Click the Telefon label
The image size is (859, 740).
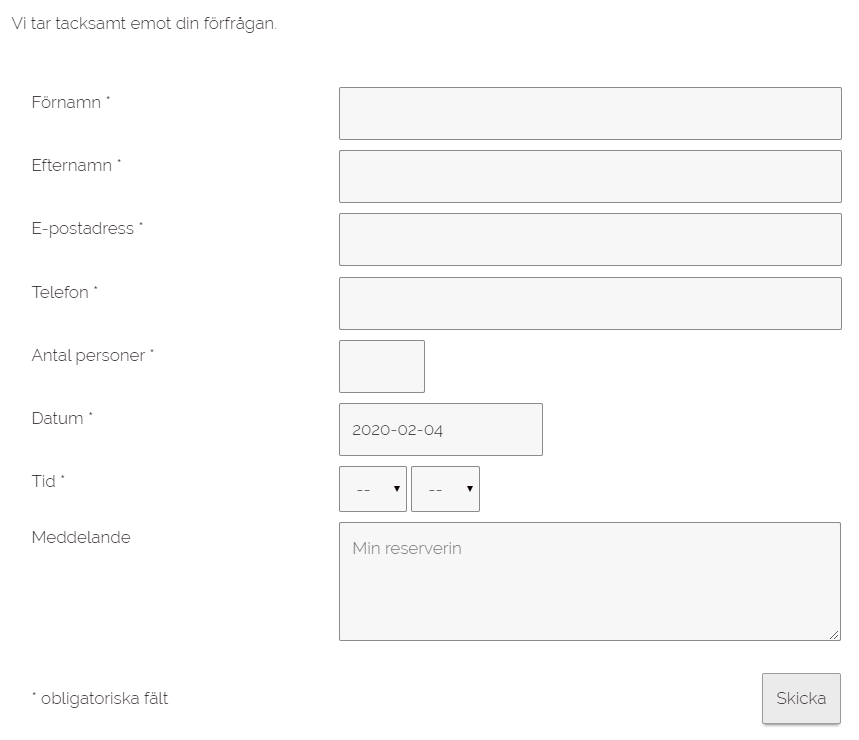[60, 292]
